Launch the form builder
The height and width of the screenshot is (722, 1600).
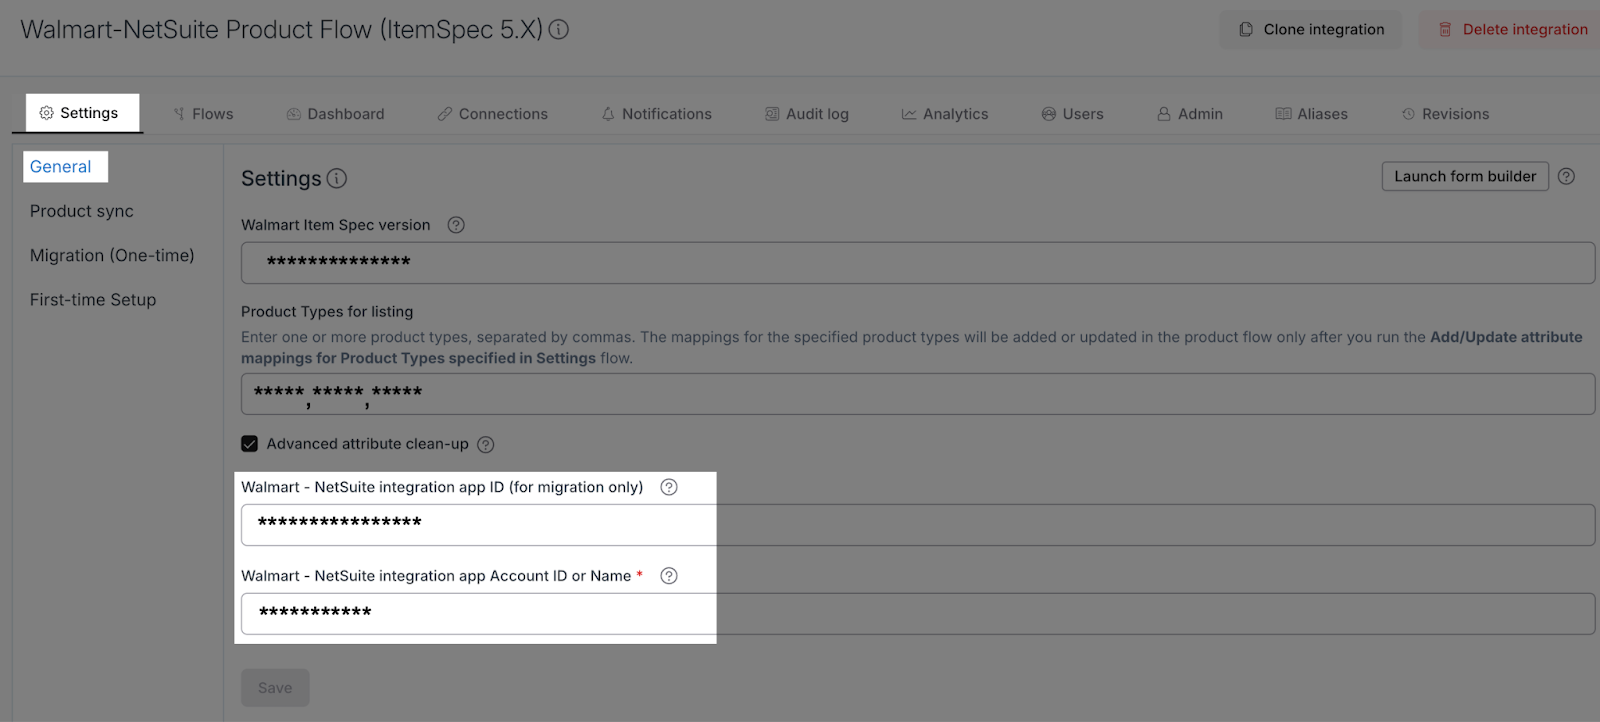[1465, 176]
